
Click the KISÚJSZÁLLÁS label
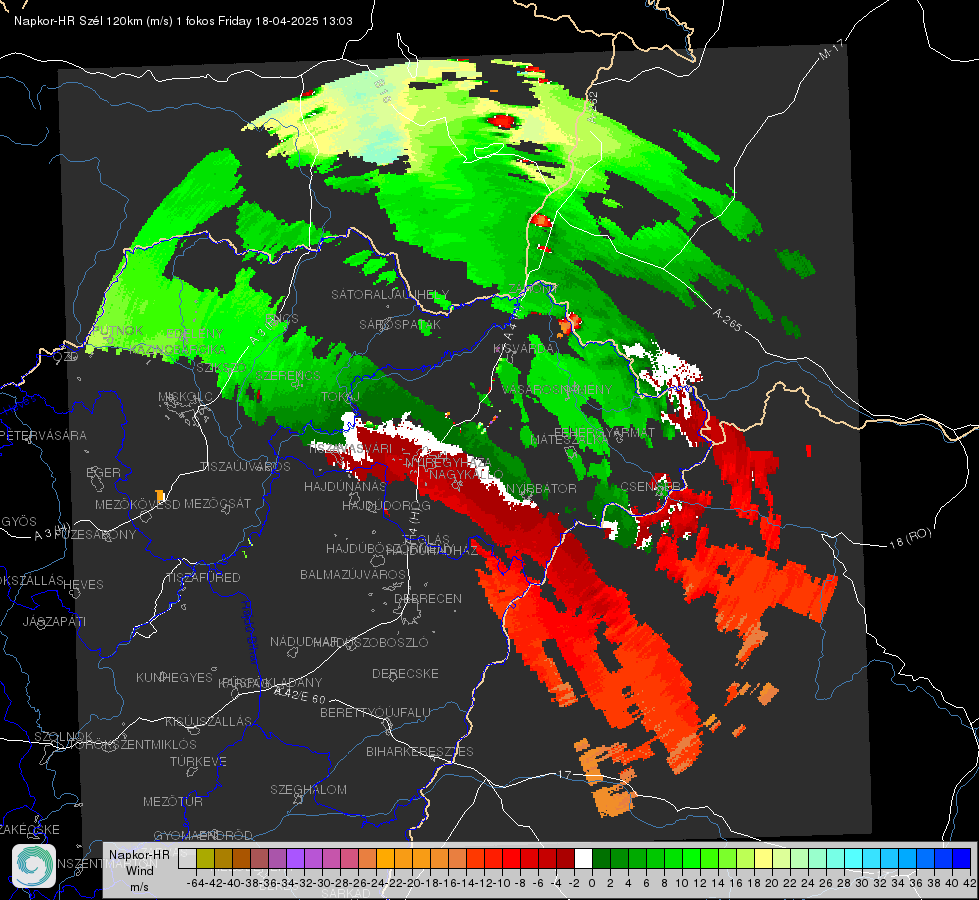tap(209, 721)
